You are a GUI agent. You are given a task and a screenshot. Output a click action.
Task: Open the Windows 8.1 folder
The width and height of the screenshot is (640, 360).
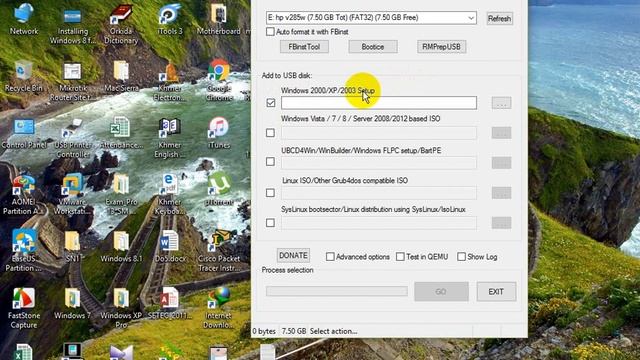click(x=121, y=247)
